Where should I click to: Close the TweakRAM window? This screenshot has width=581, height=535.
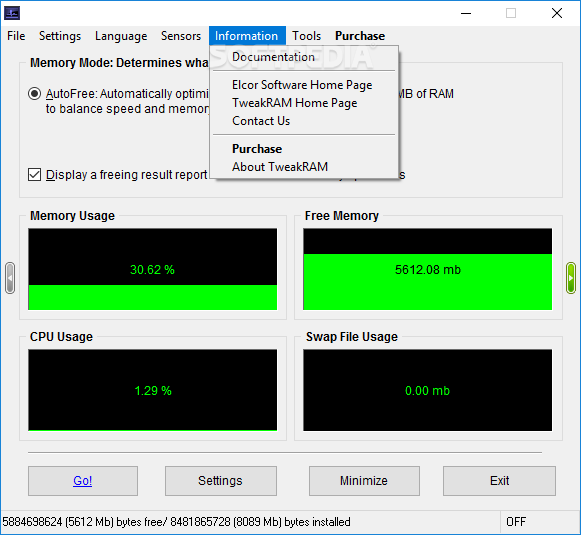pyautogui.click(x=557, y=13)
